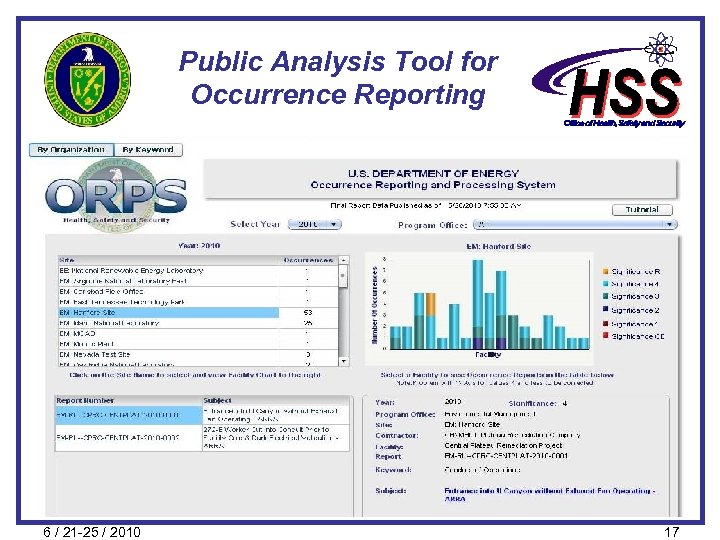The height and width of the screenshot is (540, 720).
Task: Select the EM: Argonne National Laboratory East row
Action: pyautogui.click(x=198, y=281)
